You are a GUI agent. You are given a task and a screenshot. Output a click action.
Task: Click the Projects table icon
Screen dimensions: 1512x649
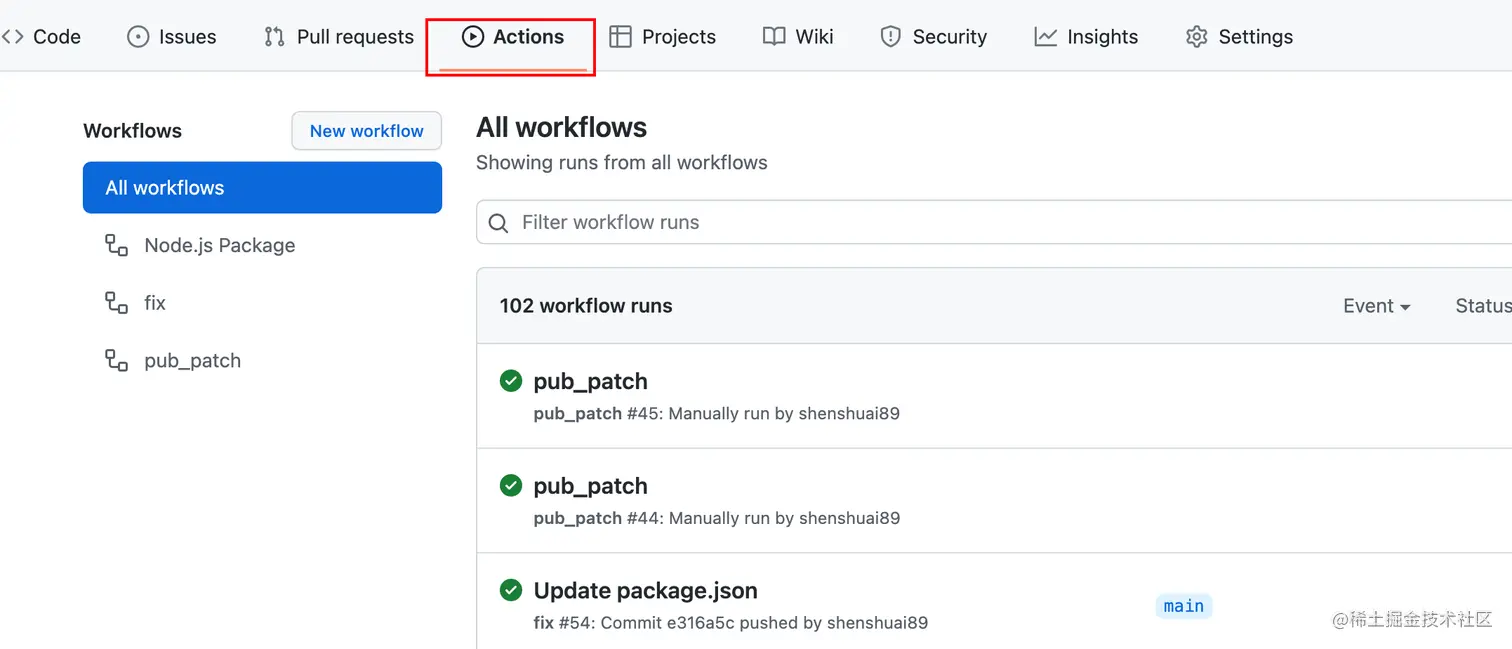tap(620, 37)
